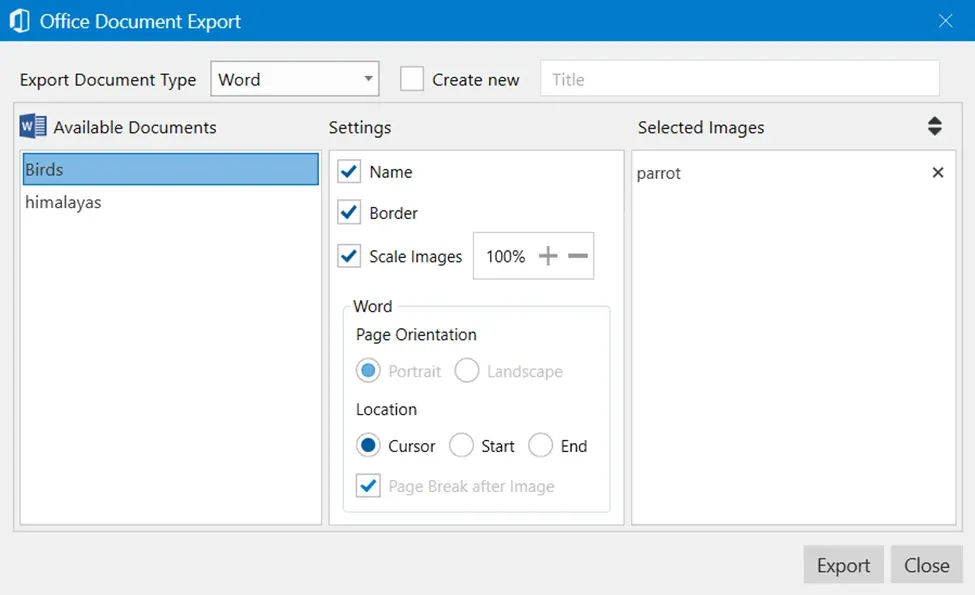Click the Close button
The image size is (975, 595).
[x=926, y=565]
